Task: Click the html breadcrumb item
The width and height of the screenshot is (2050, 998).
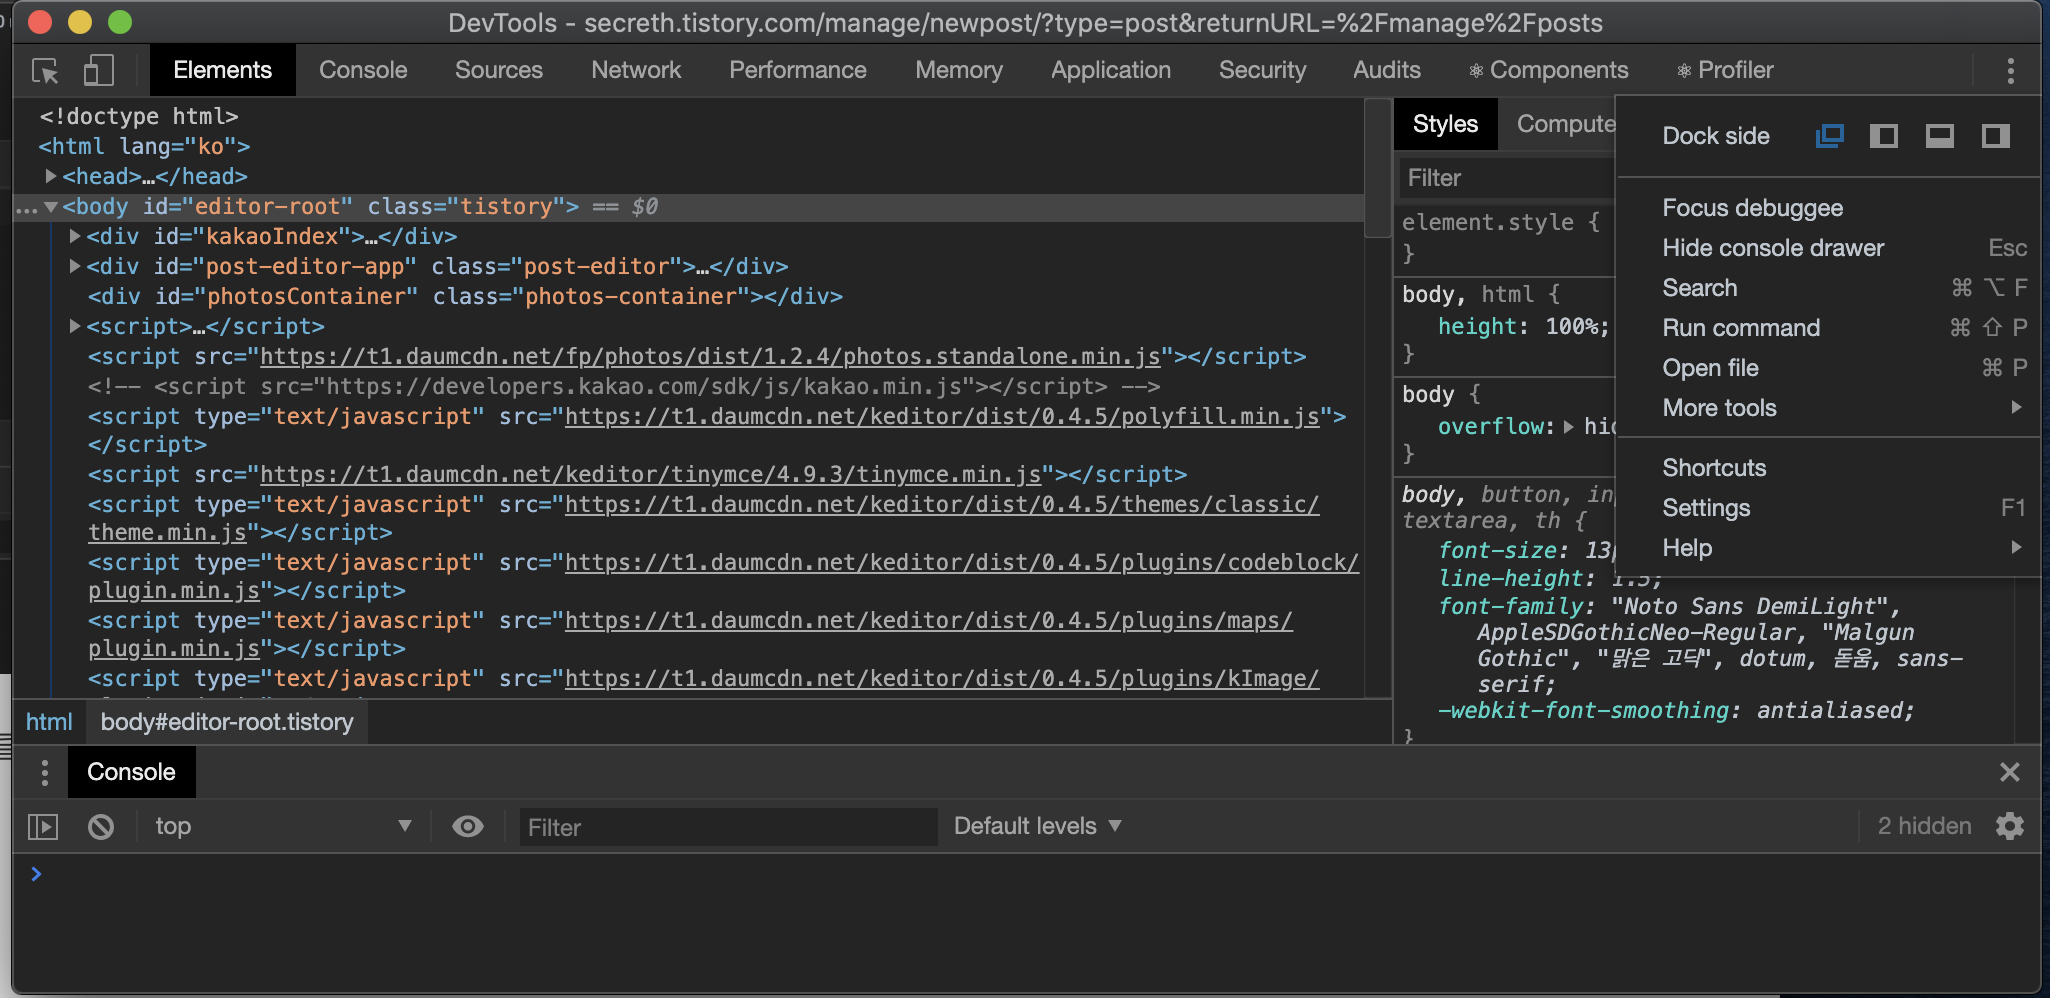Action: [x=49, y=722]
